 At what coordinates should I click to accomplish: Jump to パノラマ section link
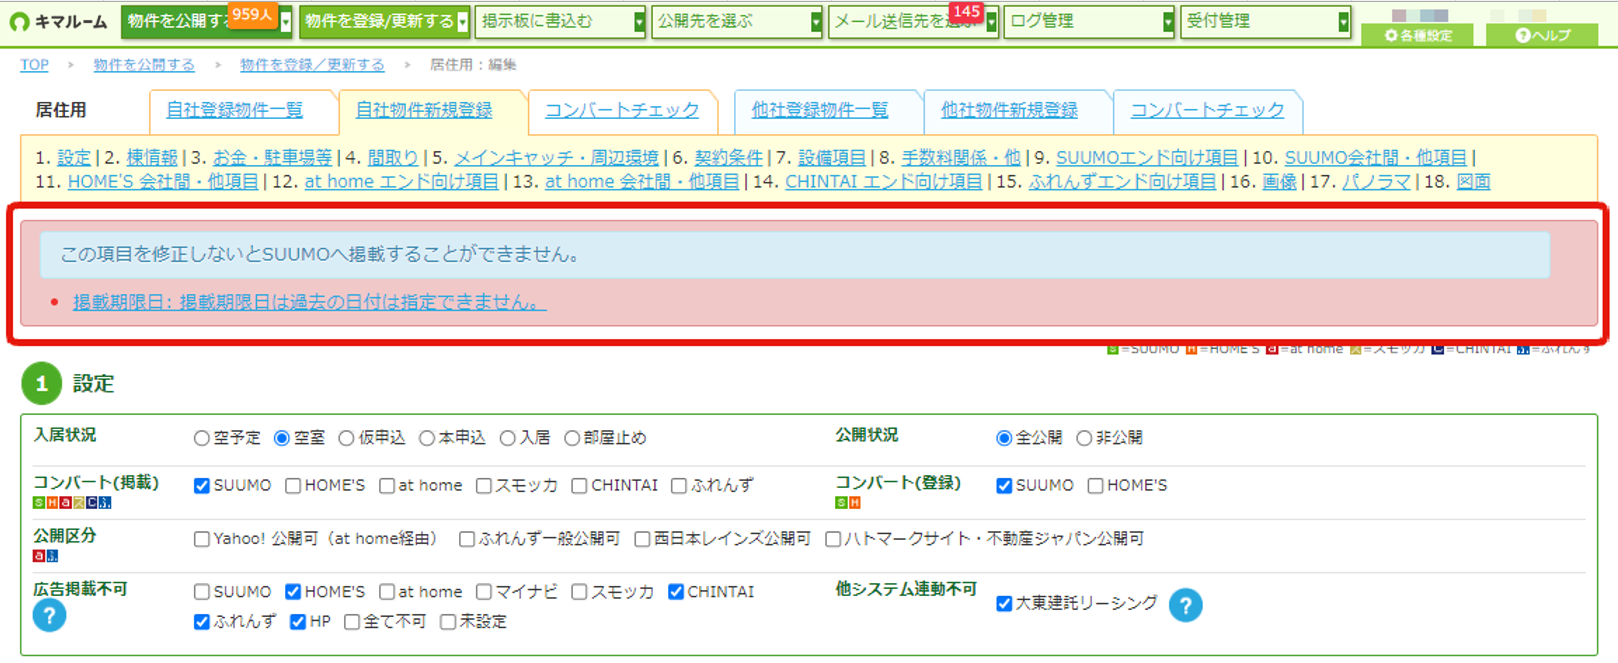[1376, 182]
